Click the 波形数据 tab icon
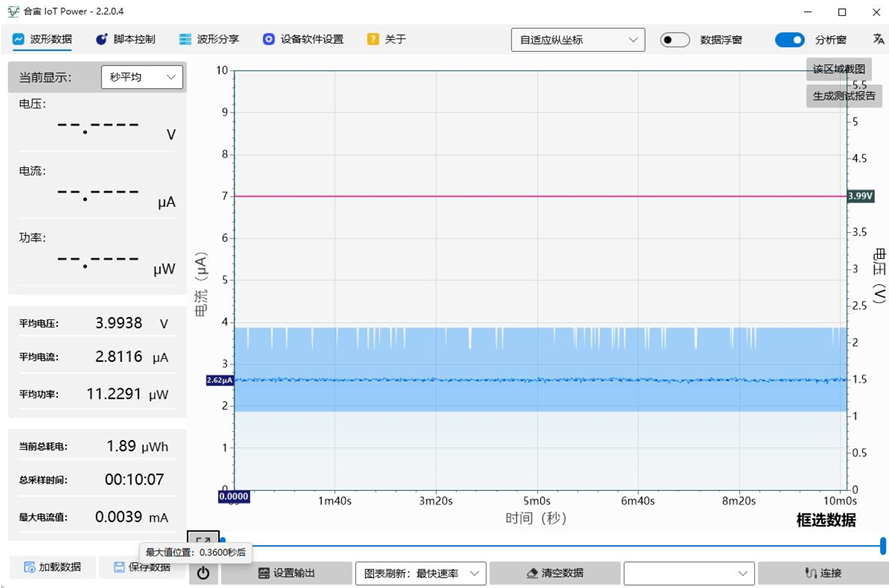This screenshot has width=889, height=588. (18, 39)
